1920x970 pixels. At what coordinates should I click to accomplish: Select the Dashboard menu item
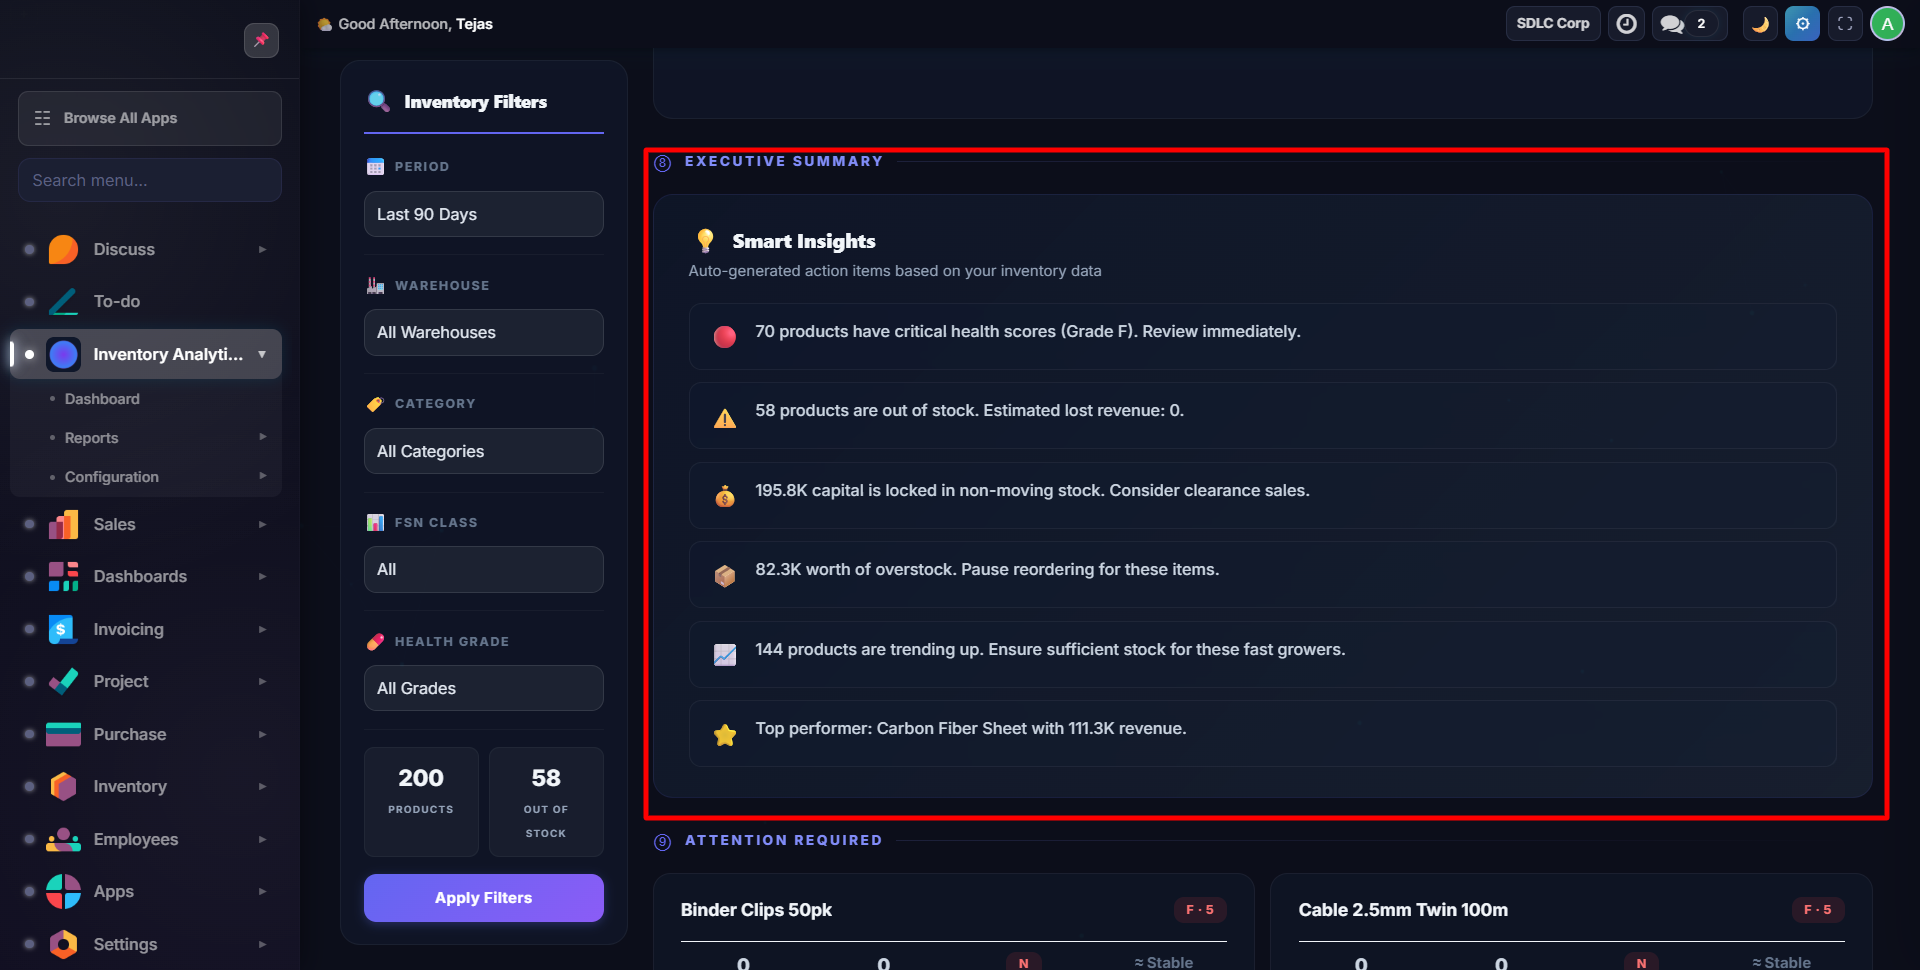coord(102,399)
